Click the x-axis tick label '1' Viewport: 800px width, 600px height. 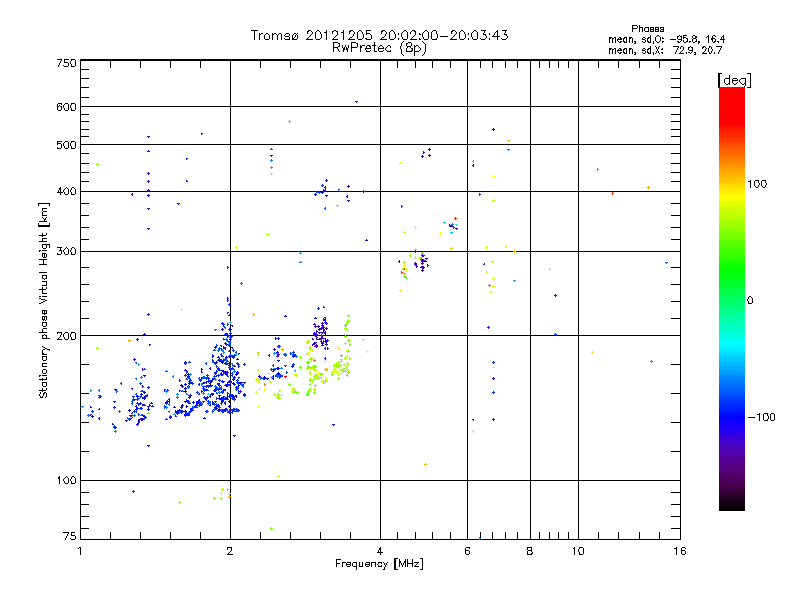click(81, 551)
